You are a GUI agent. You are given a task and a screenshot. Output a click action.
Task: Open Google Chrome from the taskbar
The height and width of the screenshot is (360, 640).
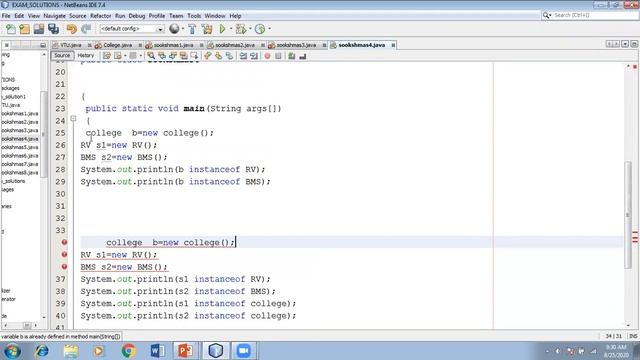(128, 351)
